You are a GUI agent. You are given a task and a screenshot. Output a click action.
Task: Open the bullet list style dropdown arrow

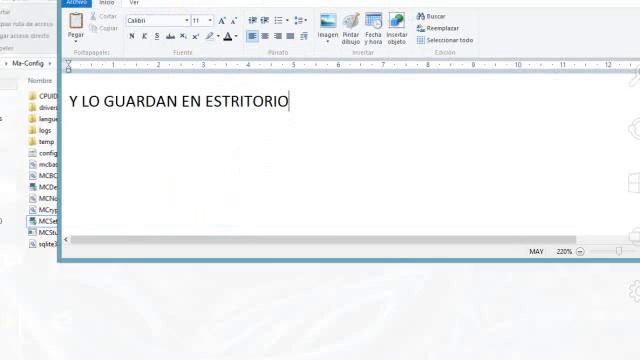tap(287, 20)
